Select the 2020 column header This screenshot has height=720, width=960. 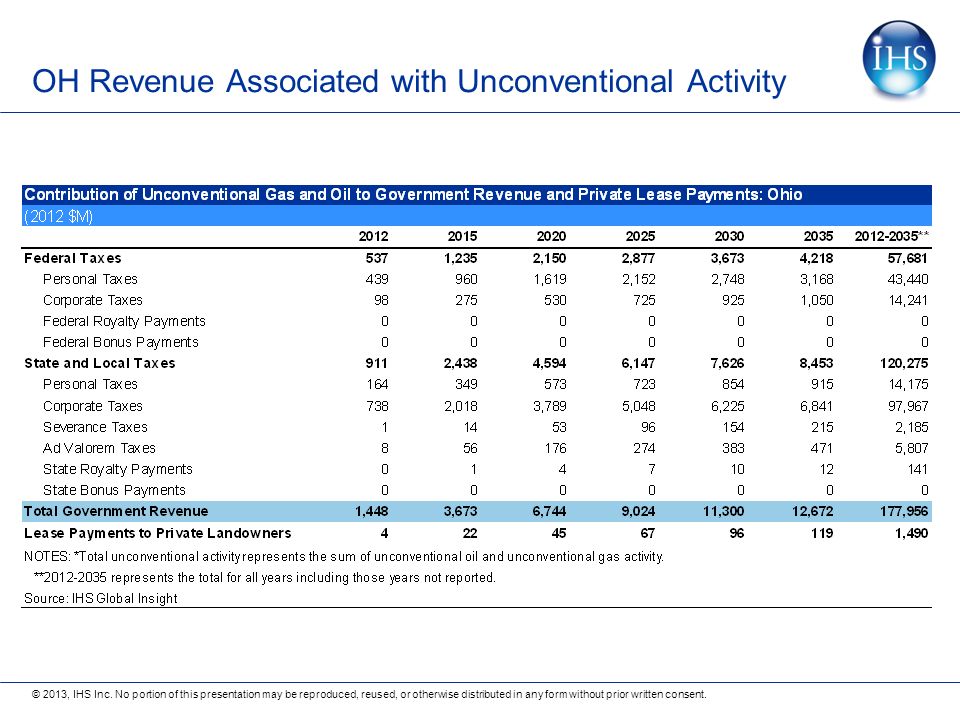551,236
